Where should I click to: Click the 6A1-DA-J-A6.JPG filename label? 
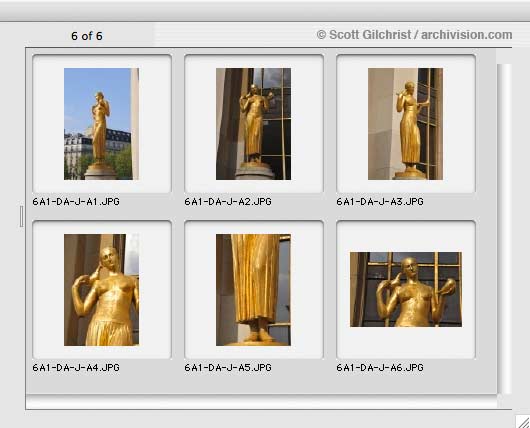[380, 367]
